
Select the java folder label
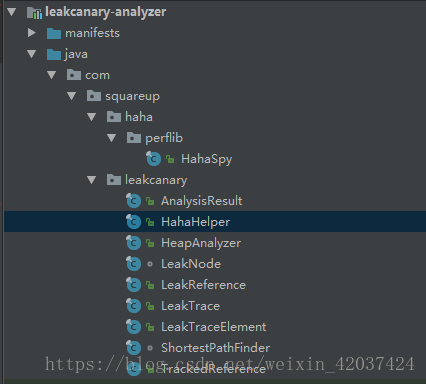(x=76, y=54)
